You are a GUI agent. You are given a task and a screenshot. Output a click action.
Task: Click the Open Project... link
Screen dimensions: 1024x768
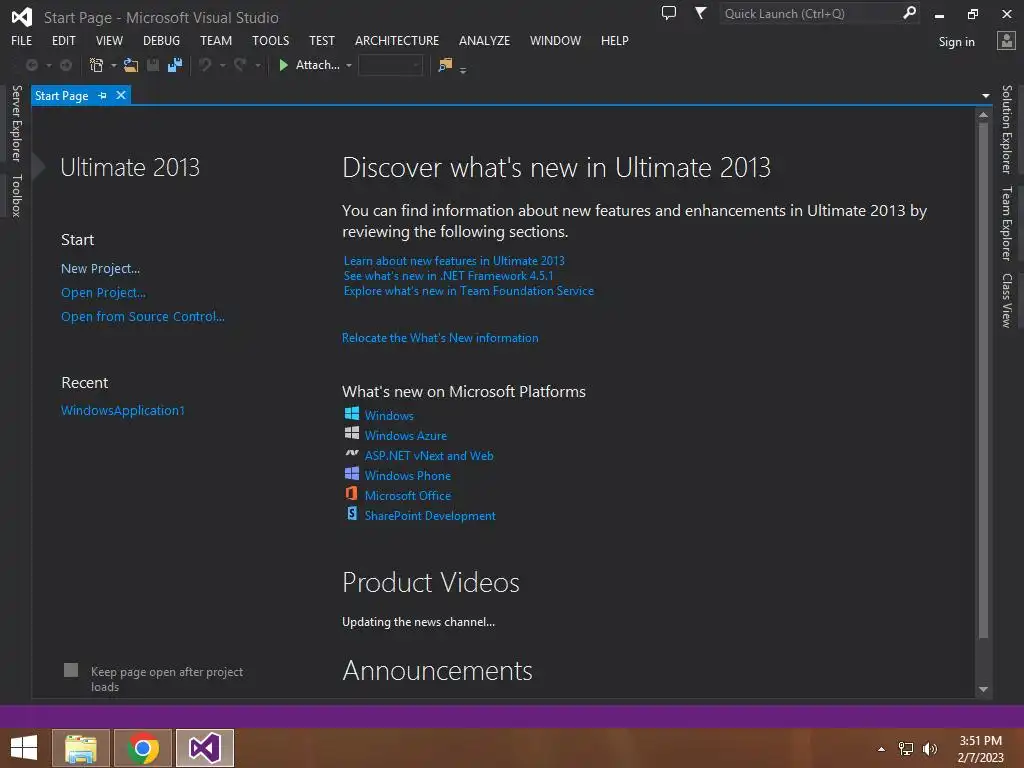tap(103, 293)
